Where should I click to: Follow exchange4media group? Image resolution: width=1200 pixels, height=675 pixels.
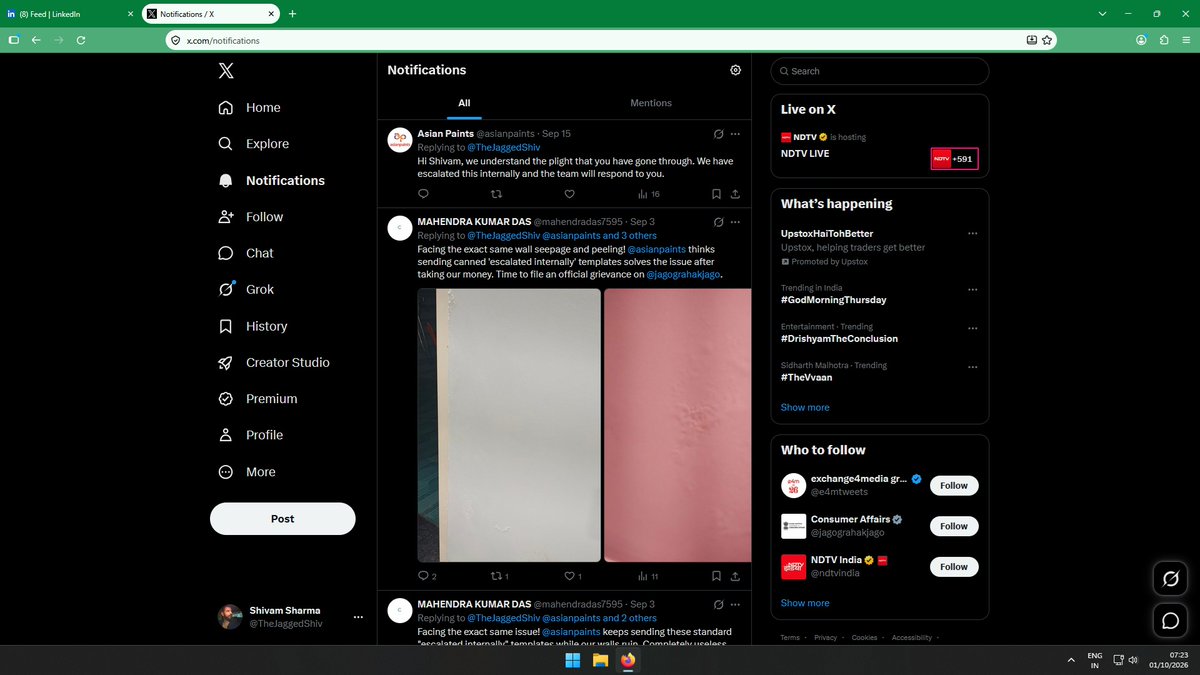(x=954, y=486)
